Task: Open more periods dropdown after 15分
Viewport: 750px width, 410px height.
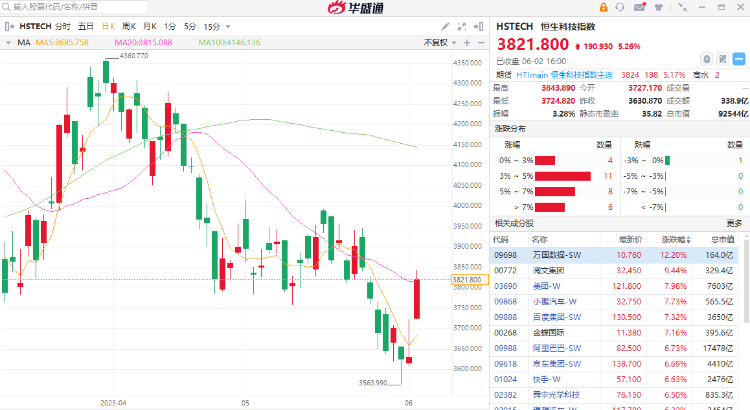Action: (228, 27)
